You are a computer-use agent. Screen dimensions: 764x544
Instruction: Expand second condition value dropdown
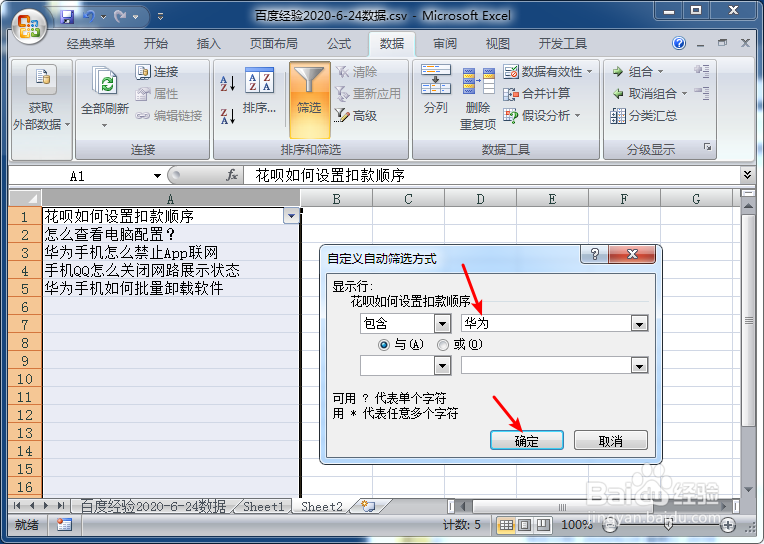(639, 366)
